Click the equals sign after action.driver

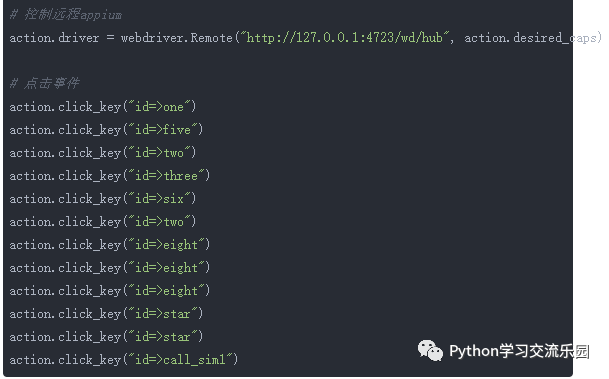coord(110,38)
